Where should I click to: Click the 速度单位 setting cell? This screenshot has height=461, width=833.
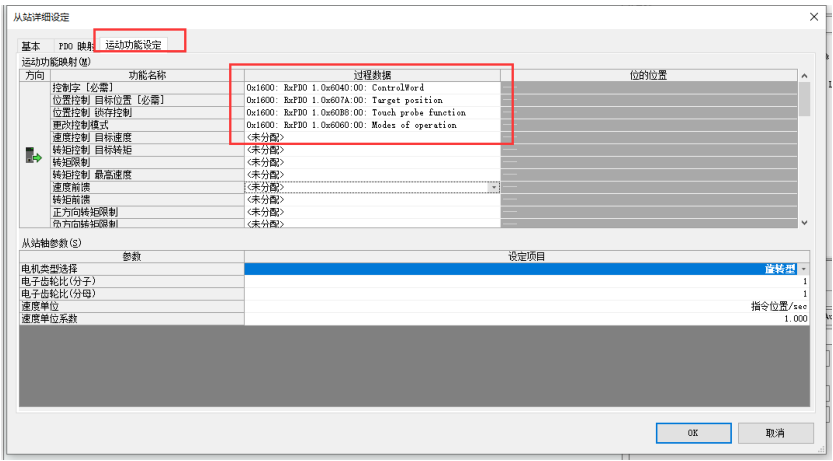point(526,306)
